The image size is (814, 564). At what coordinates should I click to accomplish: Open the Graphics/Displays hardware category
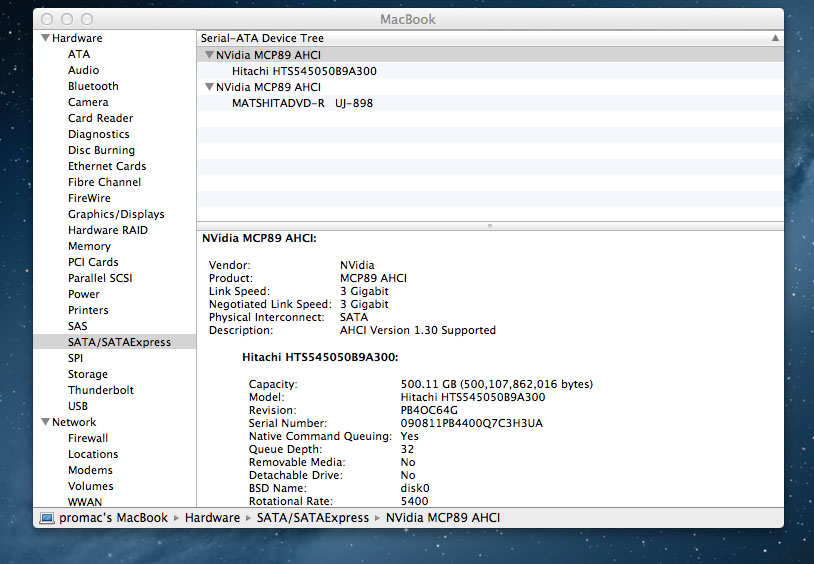tap(116, 214)
